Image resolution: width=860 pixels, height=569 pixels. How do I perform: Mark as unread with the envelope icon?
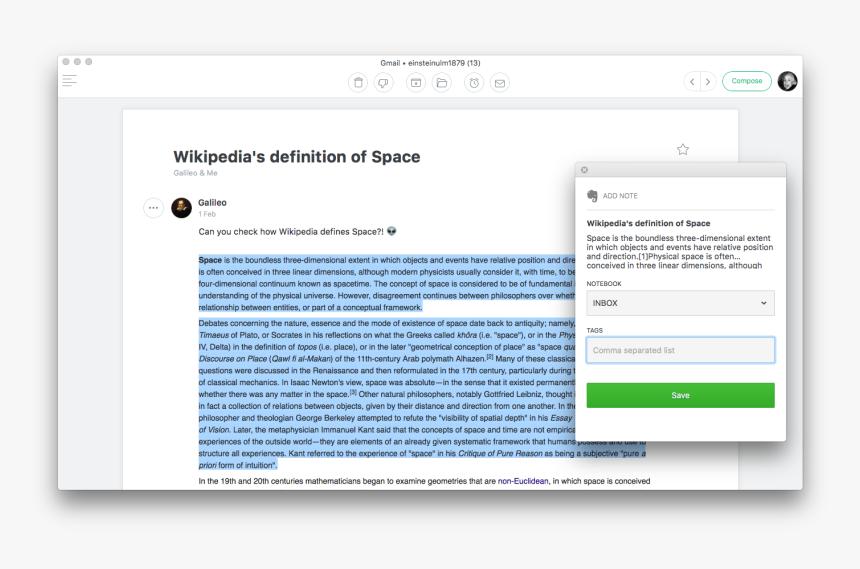point(500,83)
